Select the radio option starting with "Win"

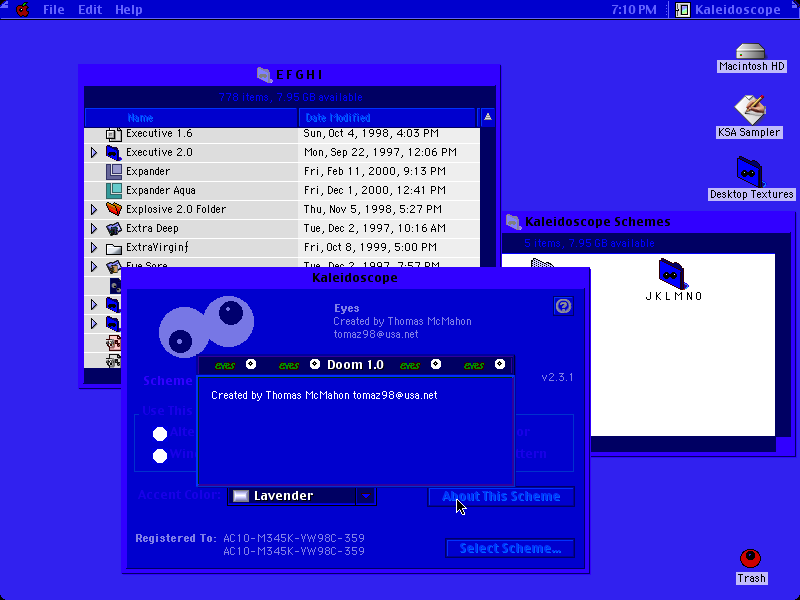tap(160, 456)
